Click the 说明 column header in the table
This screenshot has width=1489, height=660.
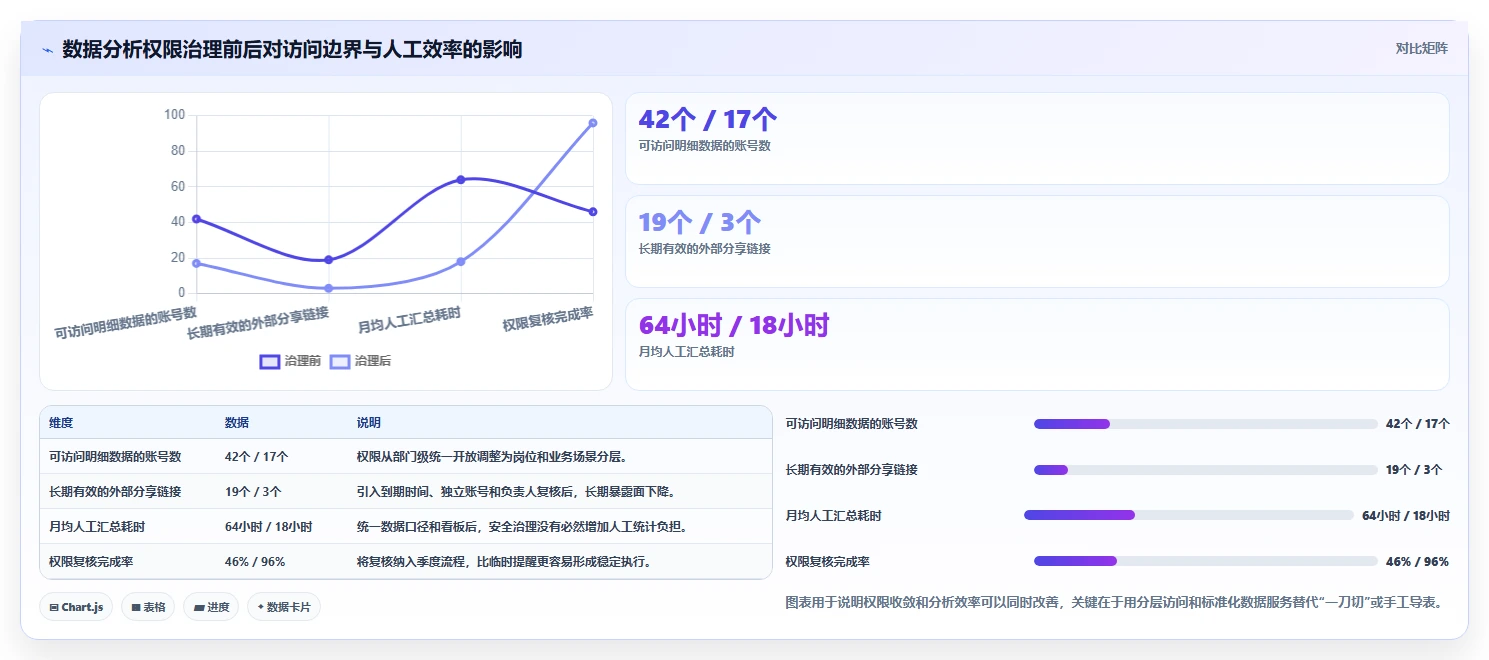369,423
